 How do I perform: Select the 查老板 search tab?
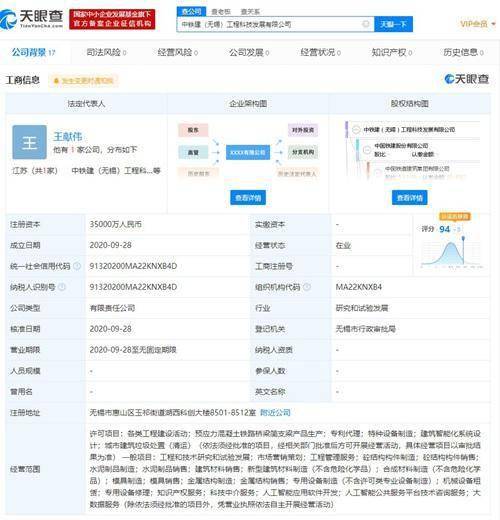pyautogui.click(x=221, y=12)
